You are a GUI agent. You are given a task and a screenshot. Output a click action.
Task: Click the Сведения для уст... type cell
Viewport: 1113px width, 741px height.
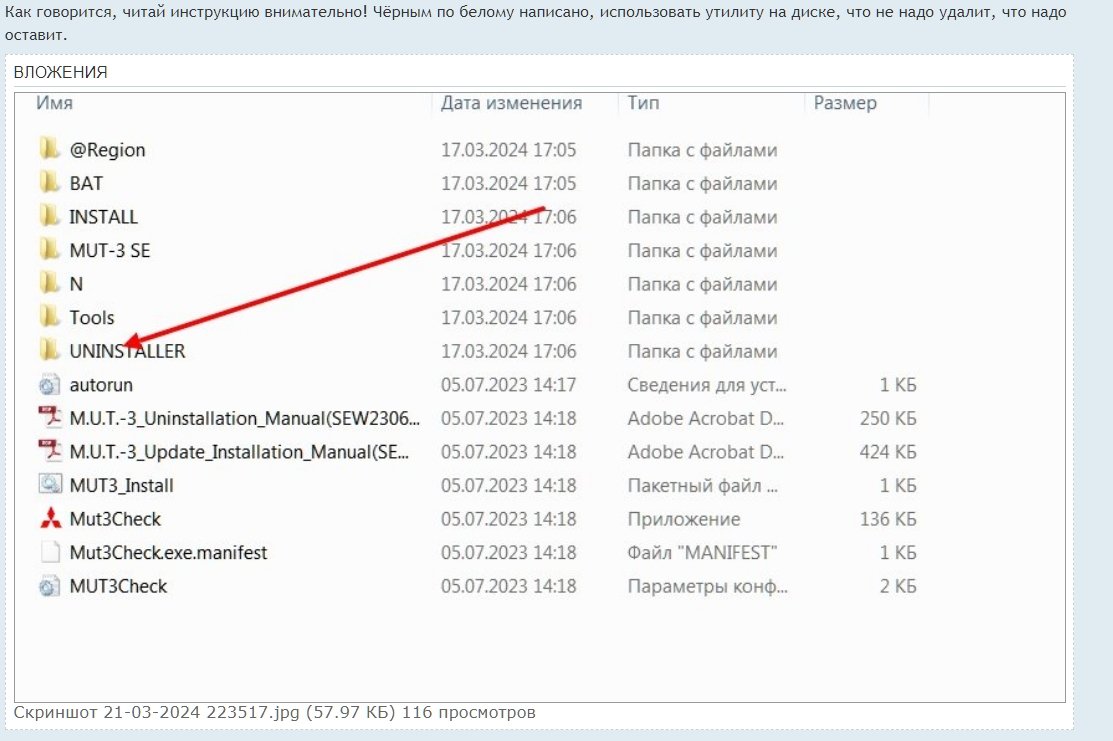tap(707, 385)
